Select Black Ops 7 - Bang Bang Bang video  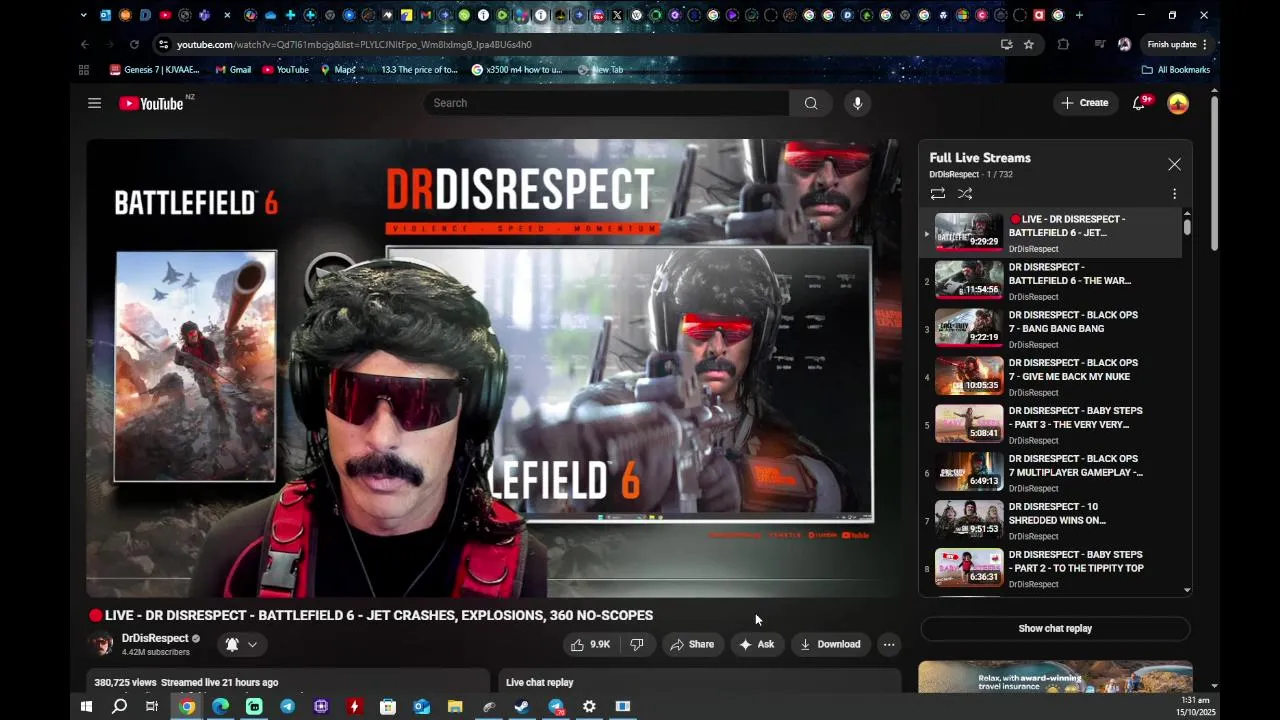point(1050,329)
